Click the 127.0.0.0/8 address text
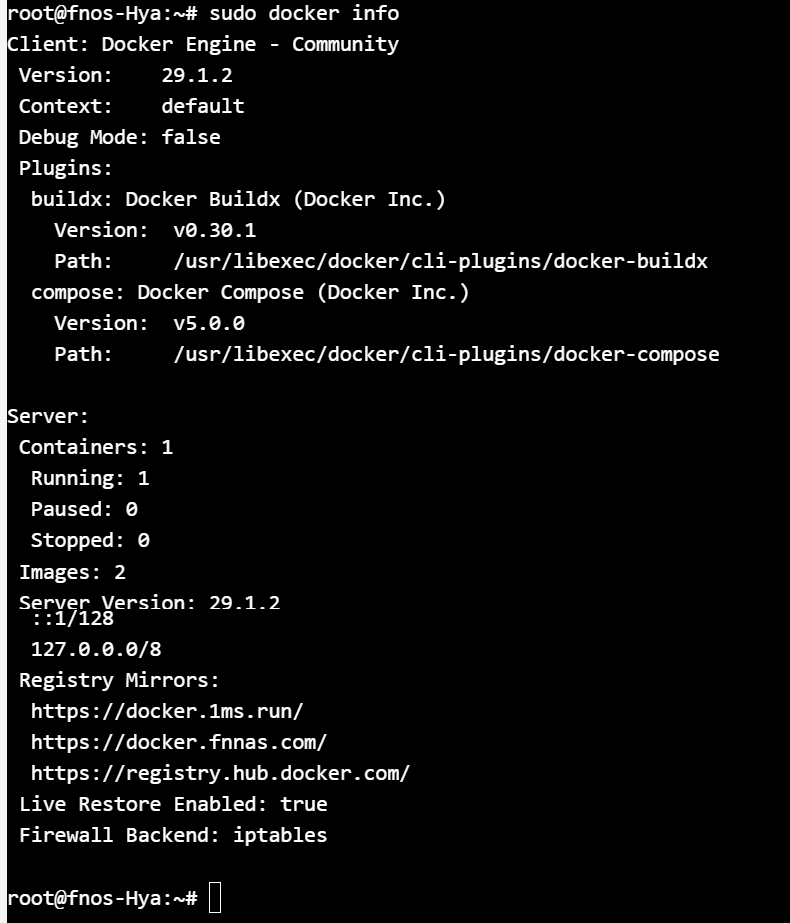The width and height of the screenshot is (790, 923). coord(96,649)
